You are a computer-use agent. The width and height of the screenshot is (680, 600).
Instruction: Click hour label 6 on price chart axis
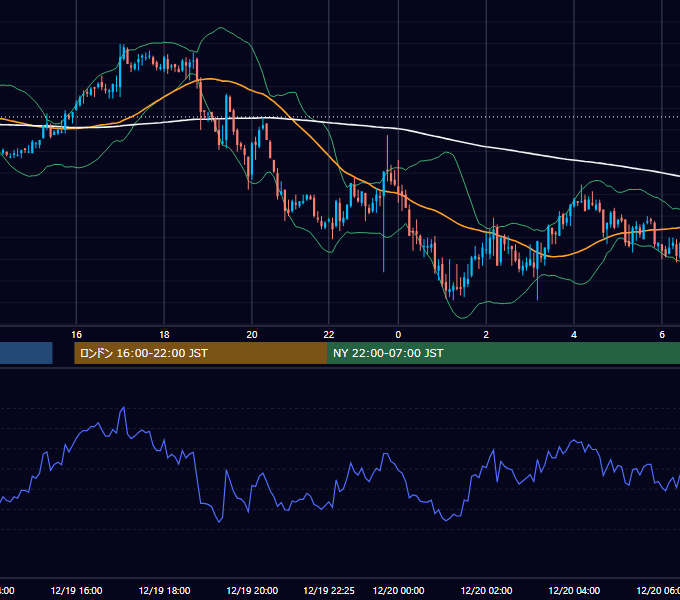click(x=662, y=335)
